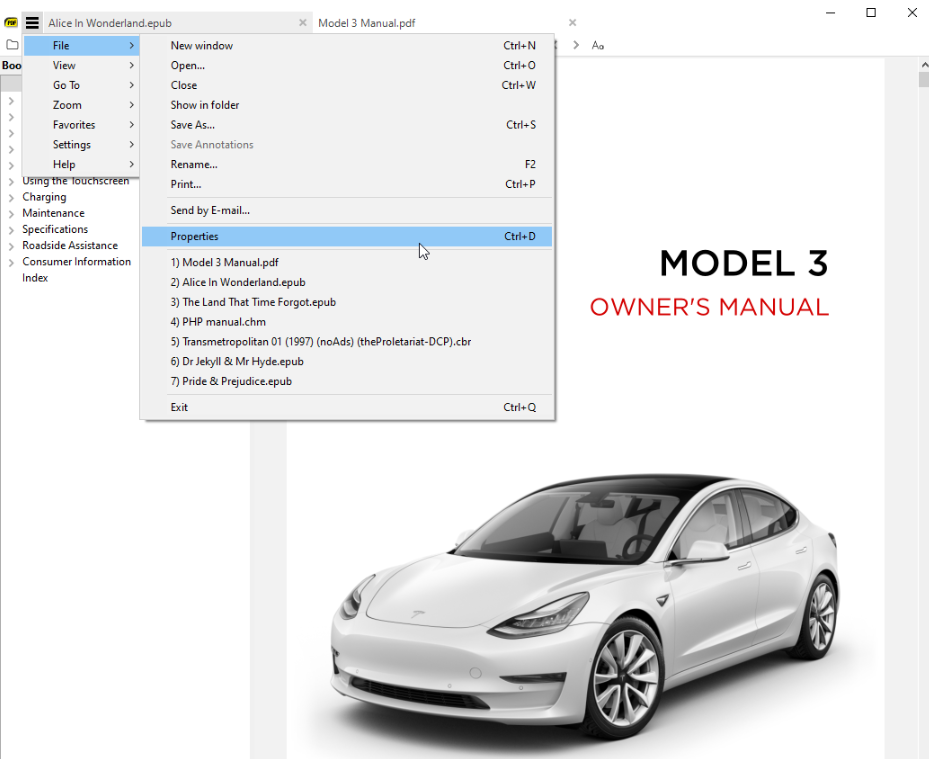
Task: Select Print... menu entry
Action: pyautogui.click(x=347, y=184)
